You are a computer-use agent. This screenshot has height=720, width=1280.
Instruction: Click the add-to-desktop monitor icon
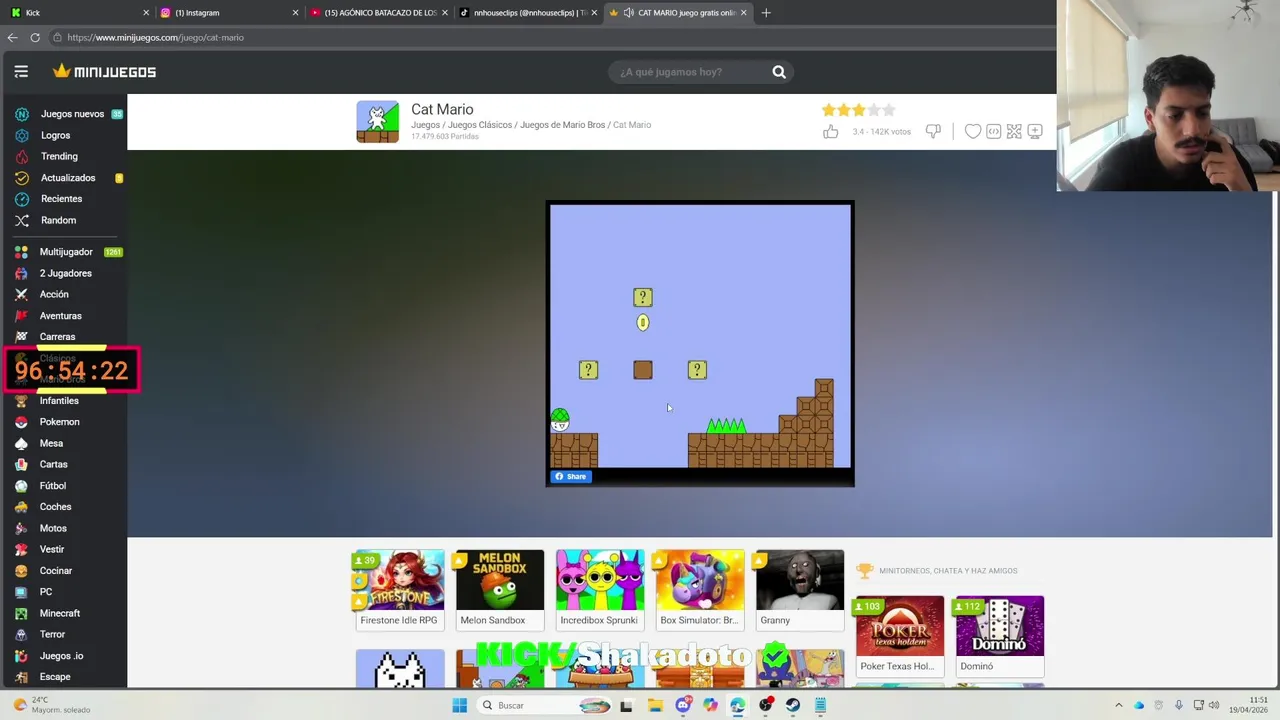1035,131
